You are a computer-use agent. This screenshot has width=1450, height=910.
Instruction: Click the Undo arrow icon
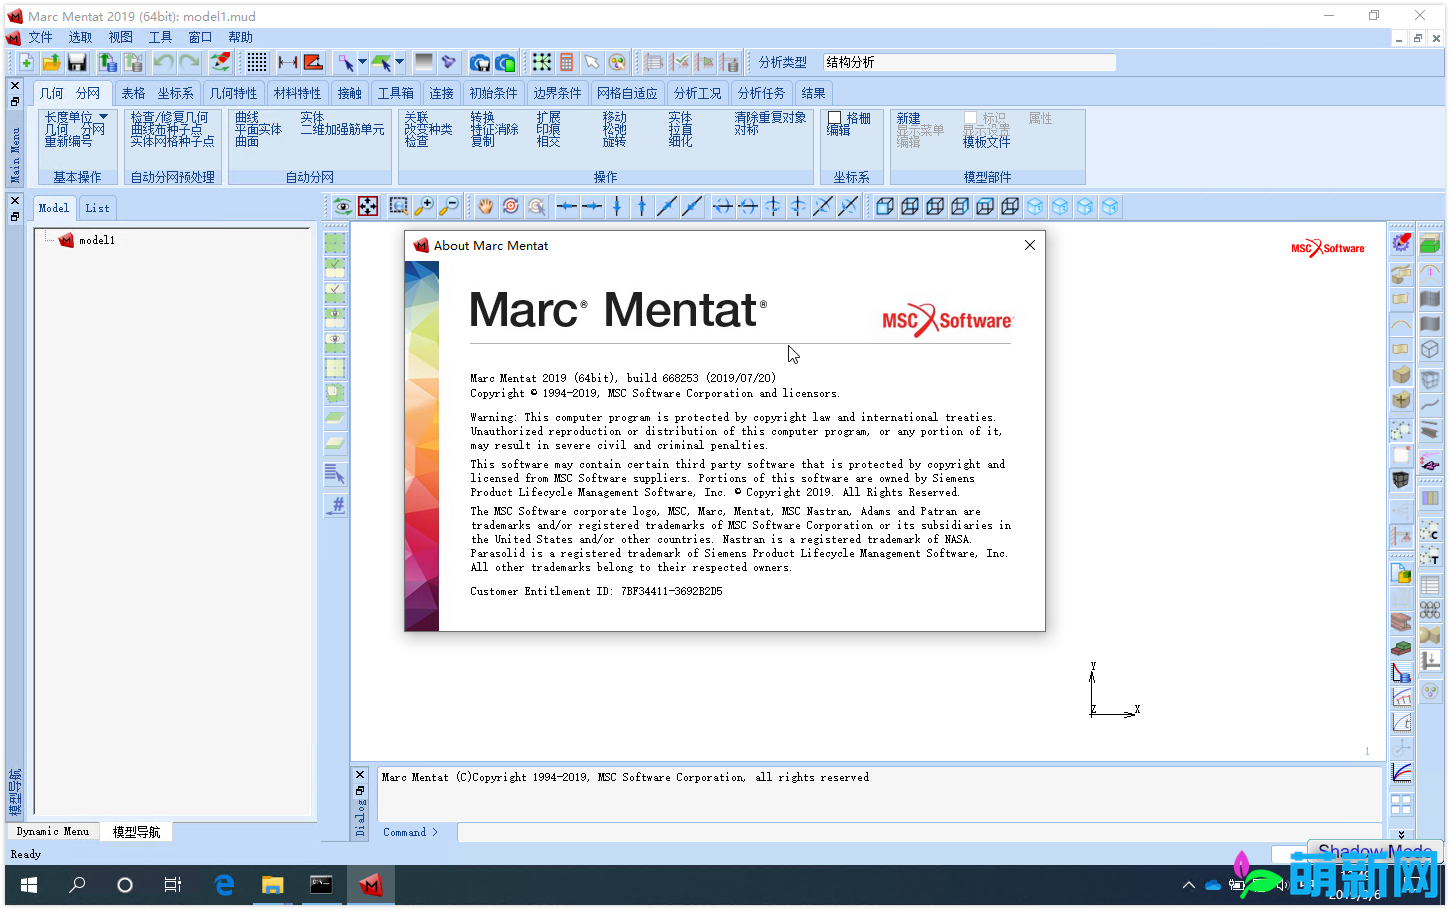pyautogui.click(x=163, y=62)
